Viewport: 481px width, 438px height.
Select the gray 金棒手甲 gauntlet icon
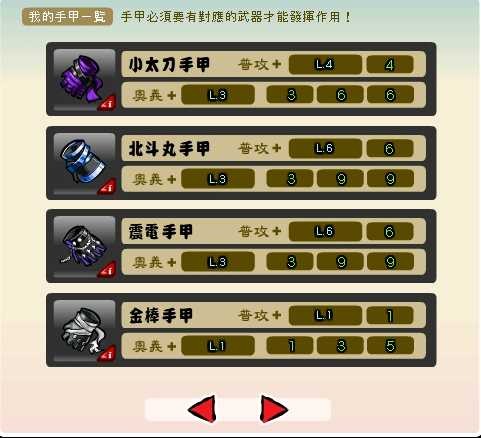tap(84, 330)
